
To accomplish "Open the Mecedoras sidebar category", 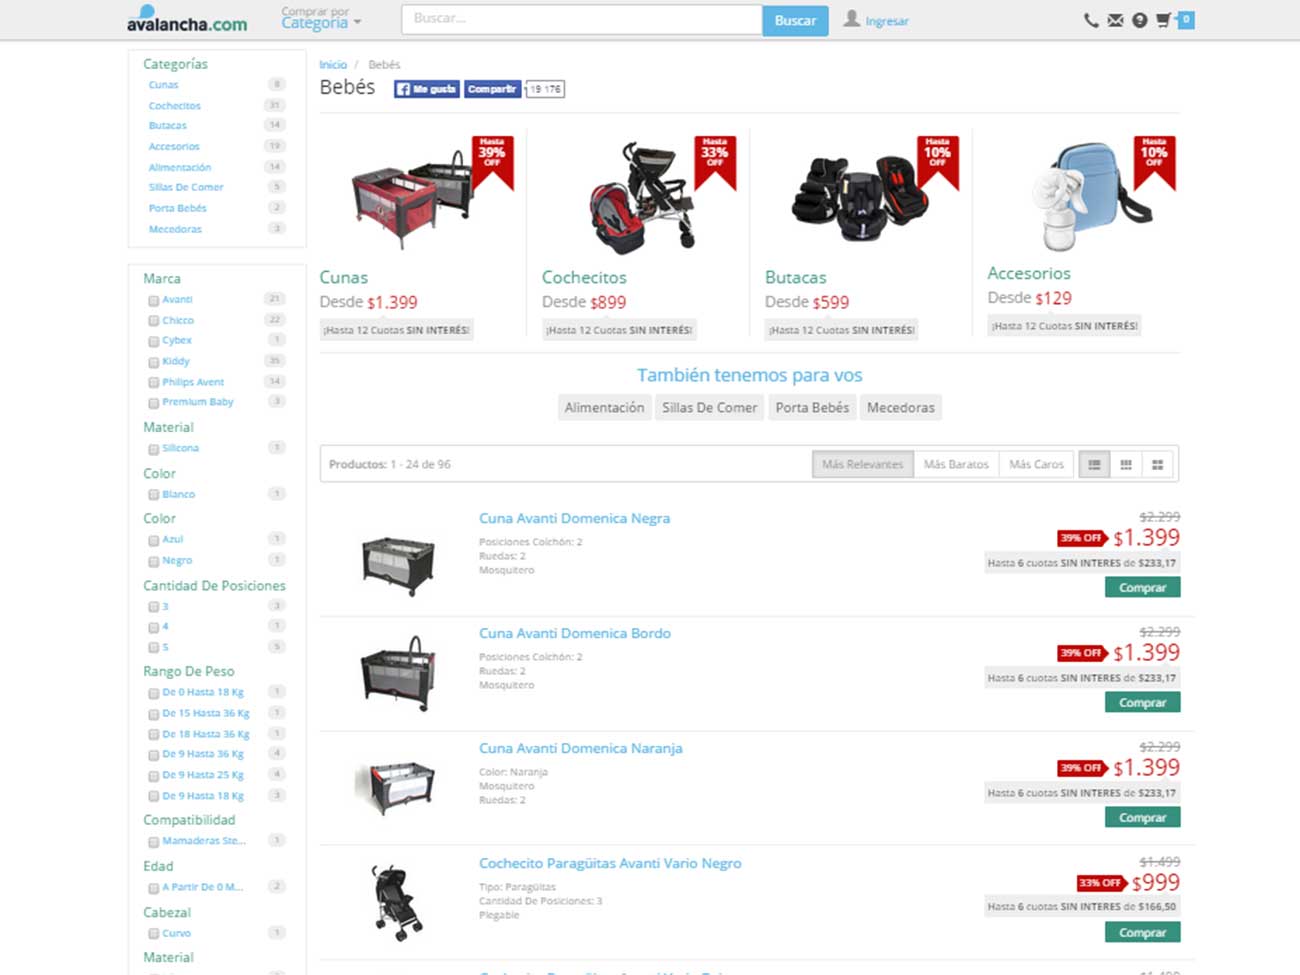I will coord(175,230).
